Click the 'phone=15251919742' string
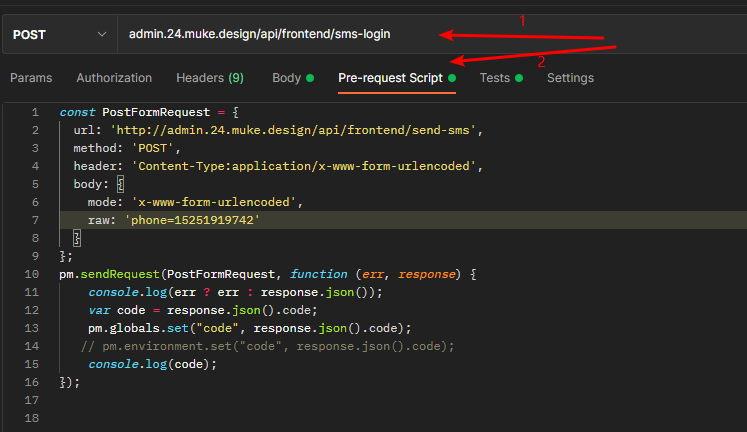The width and height of the screenshot is (747, 432). [192, 220]
